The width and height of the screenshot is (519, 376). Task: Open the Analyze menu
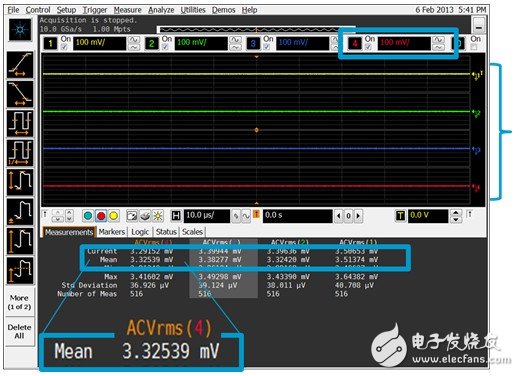pyautogui.click(x=161, y=10)
